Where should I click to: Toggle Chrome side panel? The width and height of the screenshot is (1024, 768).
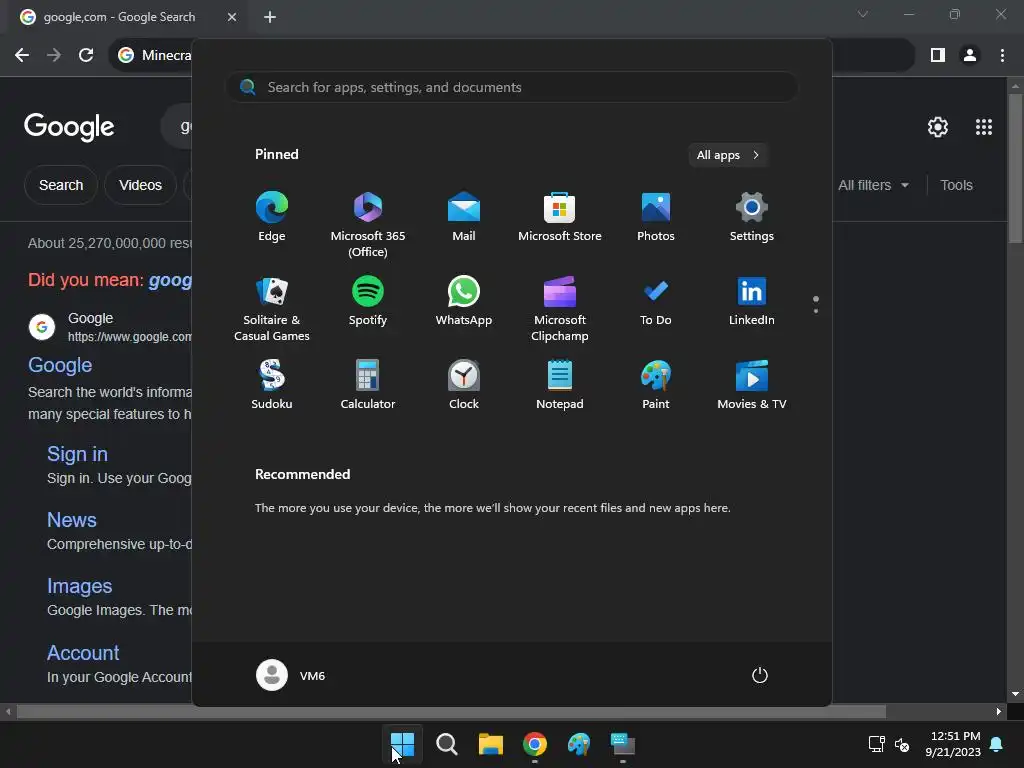pos(938,56)
